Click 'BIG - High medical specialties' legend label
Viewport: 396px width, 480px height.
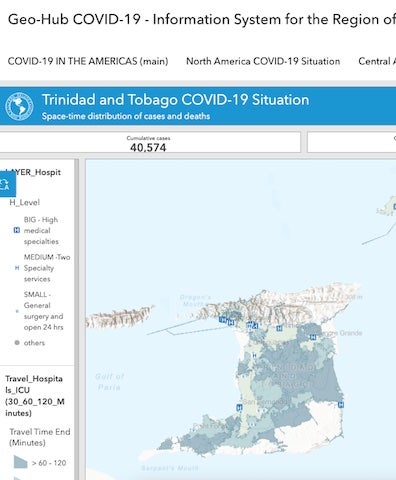click(x=41, y=231)
